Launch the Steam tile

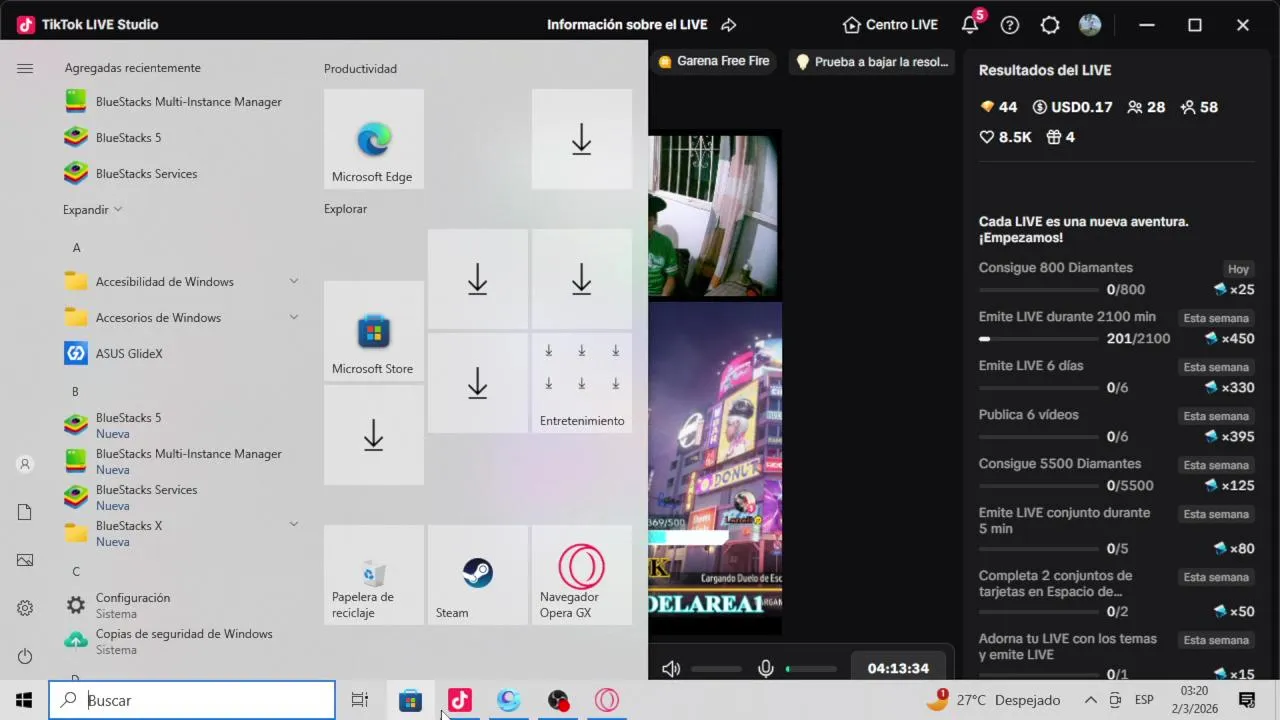478,575
